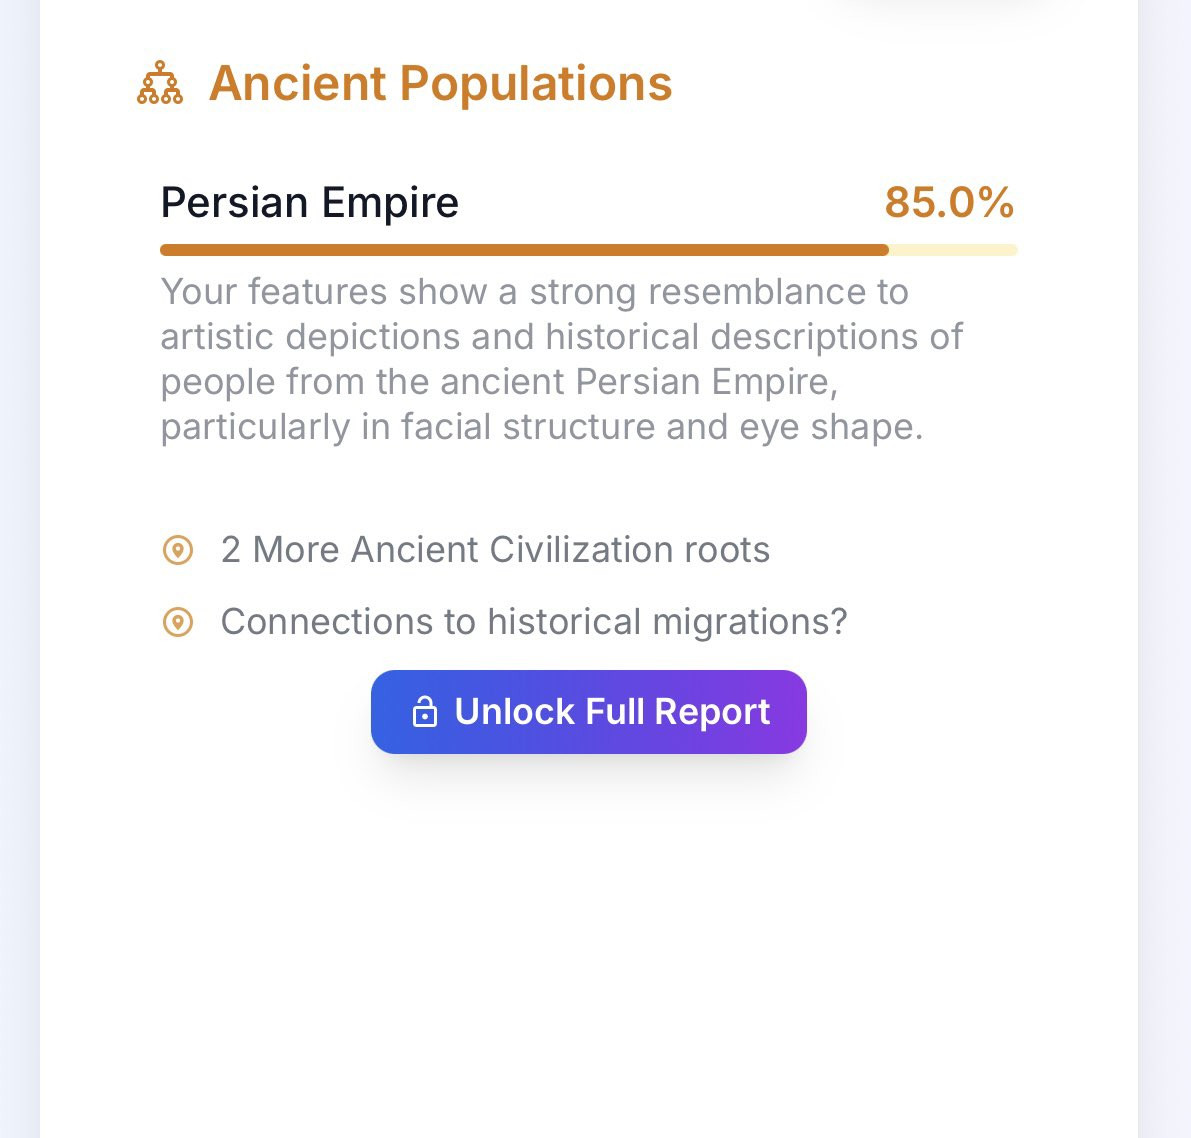Click the pin icon beside historical migrations

pyautogui.click(x=178, y=622)
